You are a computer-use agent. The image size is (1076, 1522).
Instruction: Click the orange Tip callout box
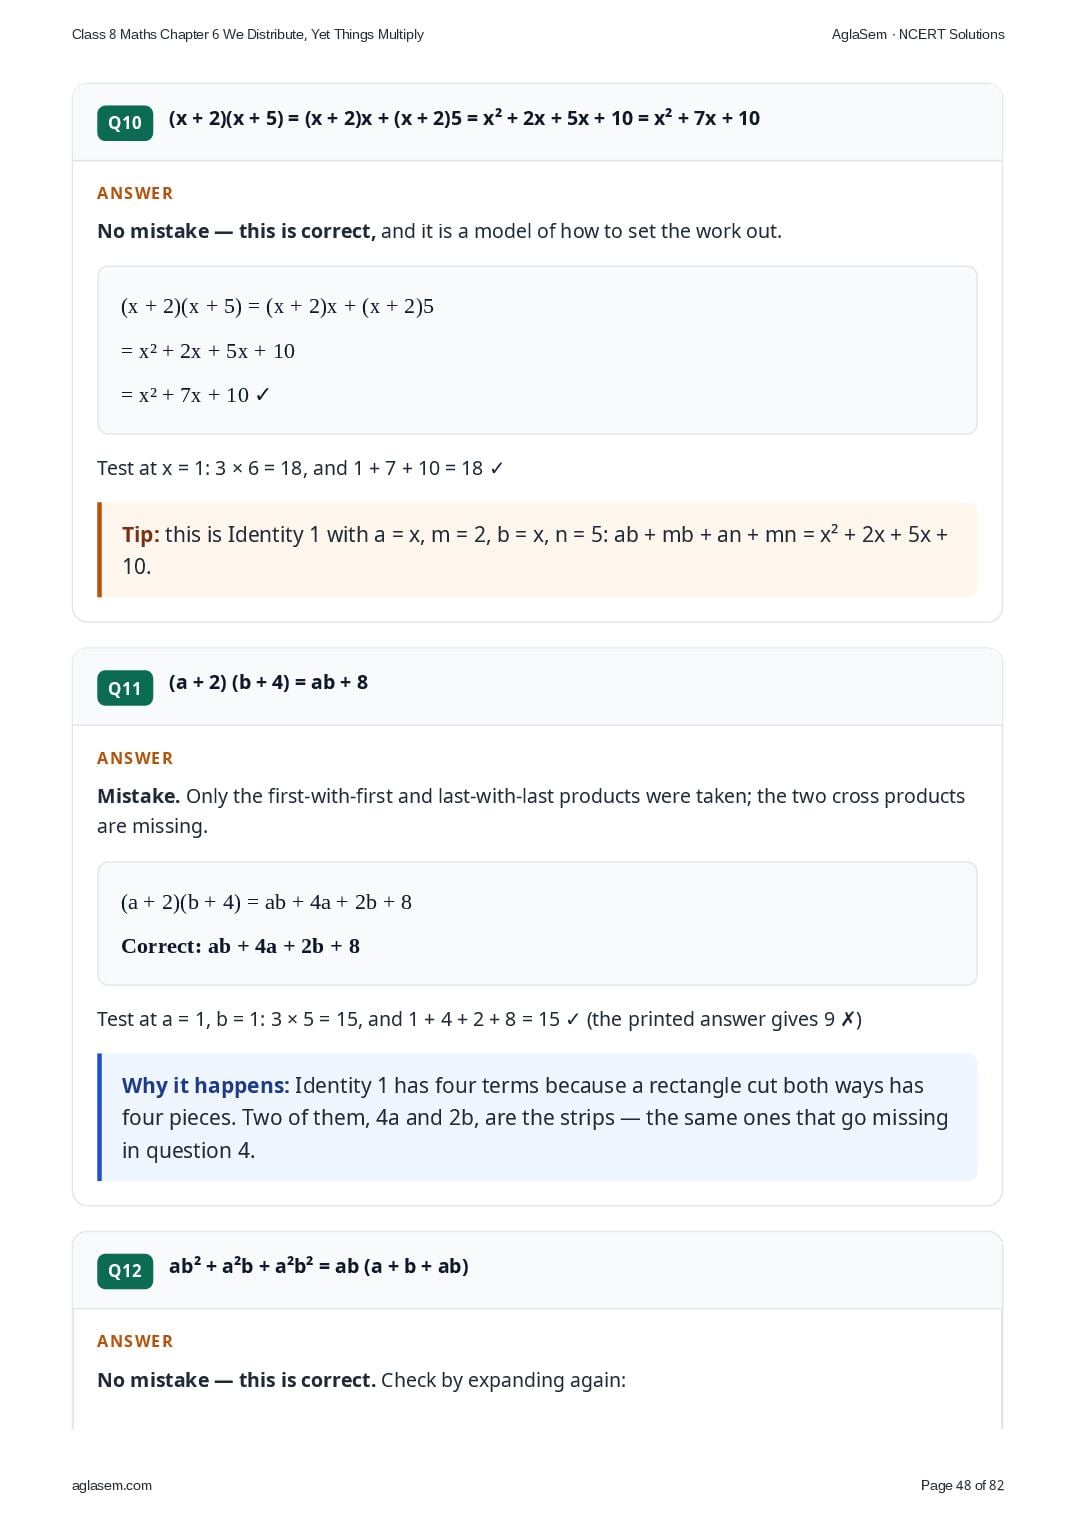[x=537, y=550]
